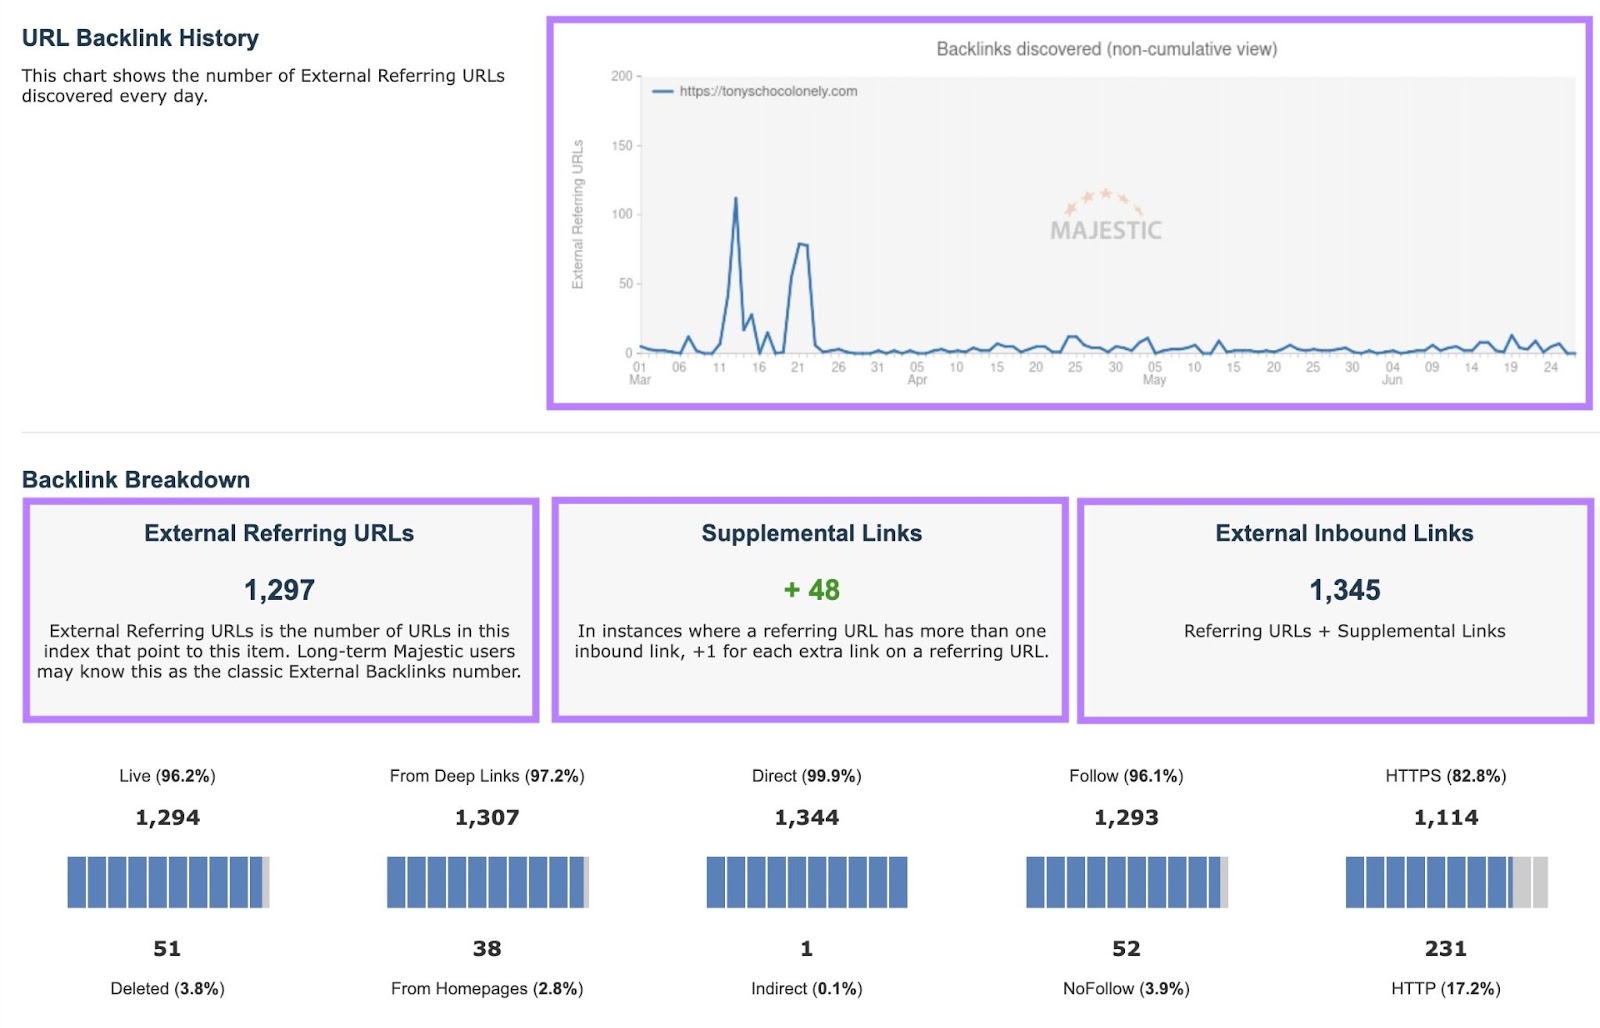Click the Direct vs Indirect progress bar

(x=807, y=882)
